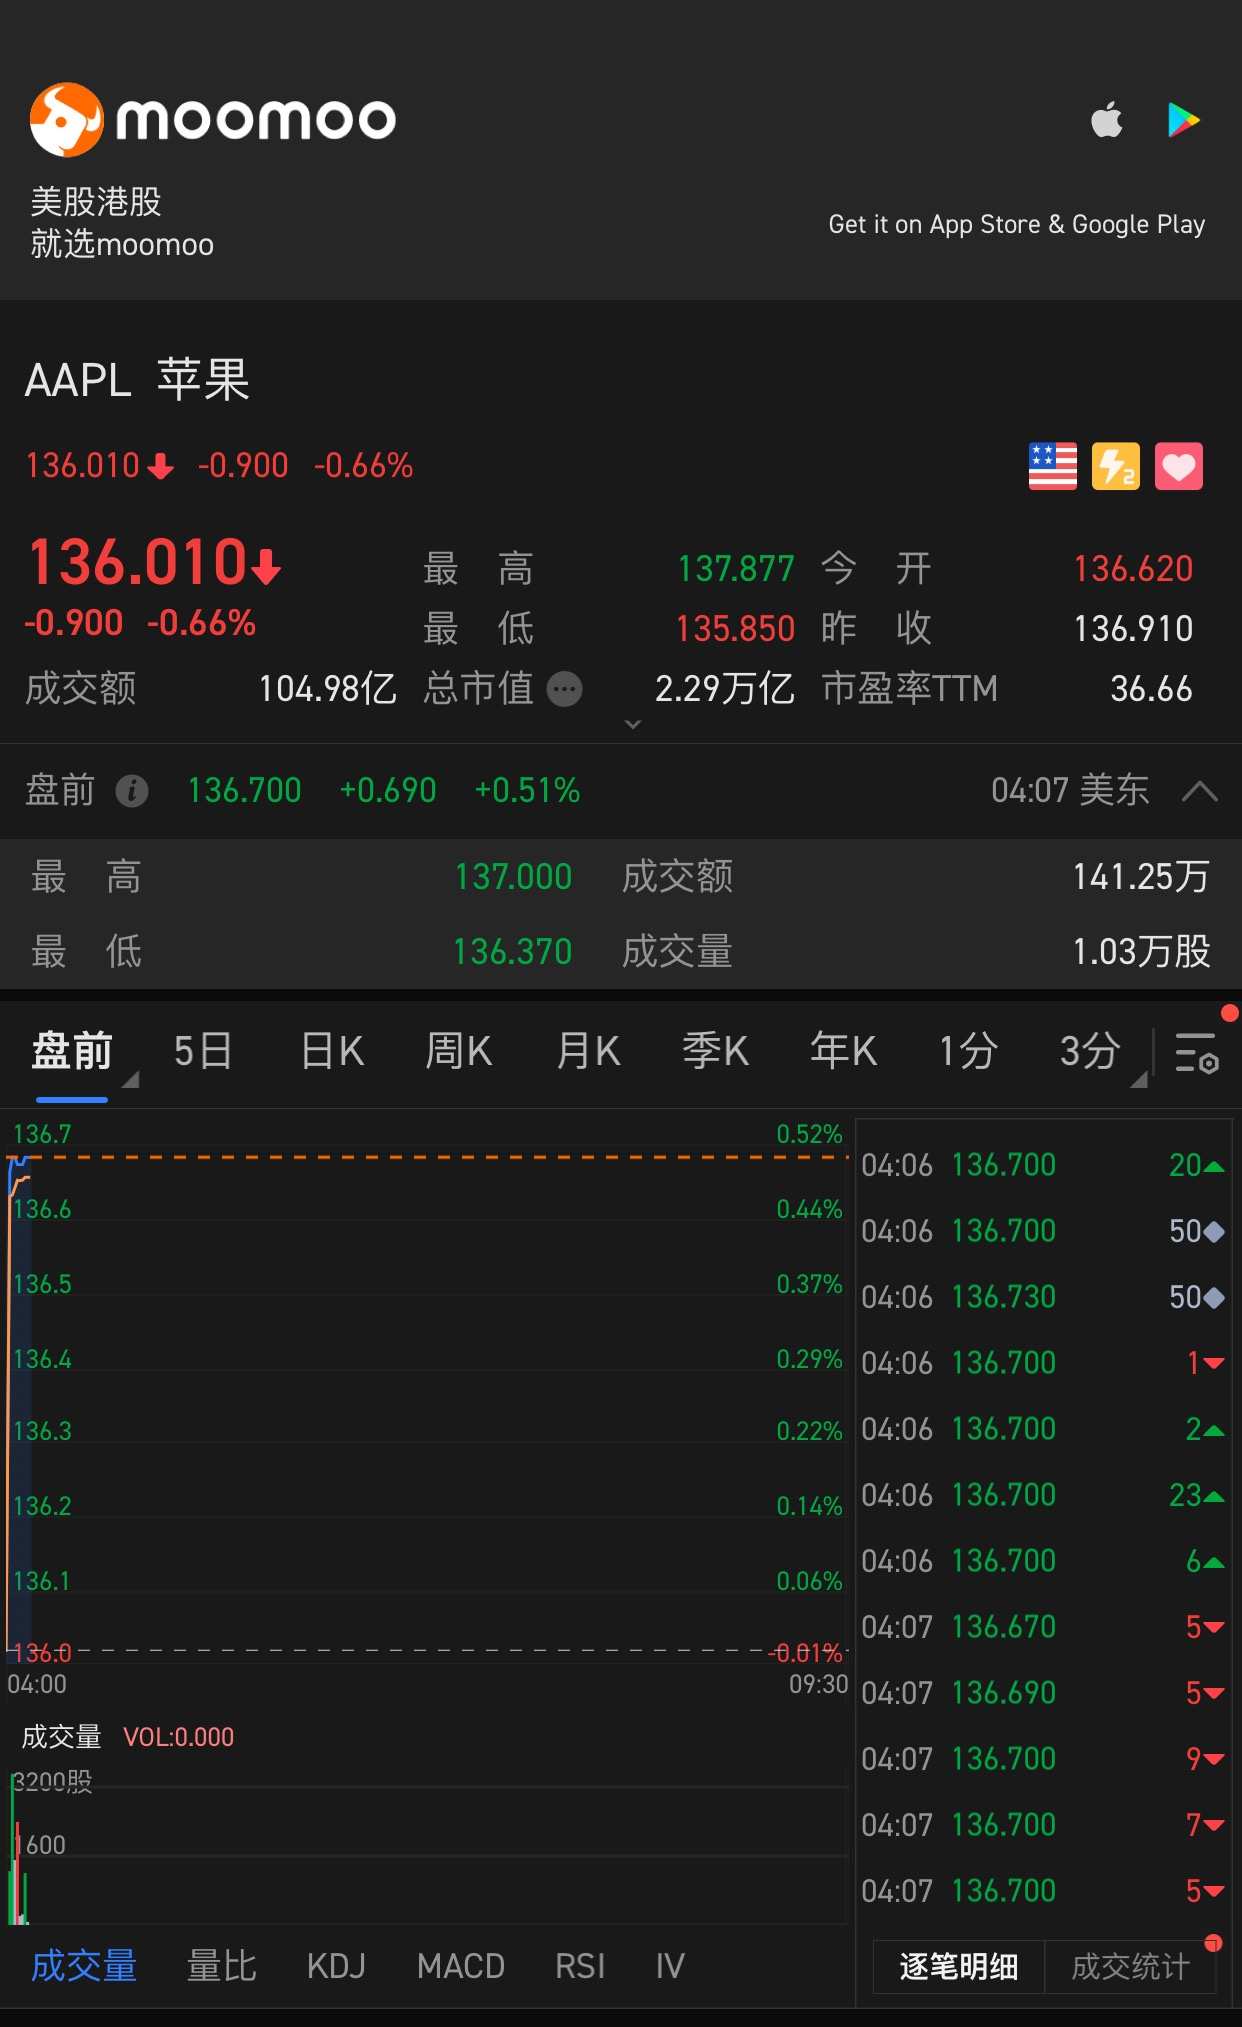This screenshot has width=1242, height=2027.
Task: Switch to 成交统计 trade statistics
Action: tap(1131, 1967)
